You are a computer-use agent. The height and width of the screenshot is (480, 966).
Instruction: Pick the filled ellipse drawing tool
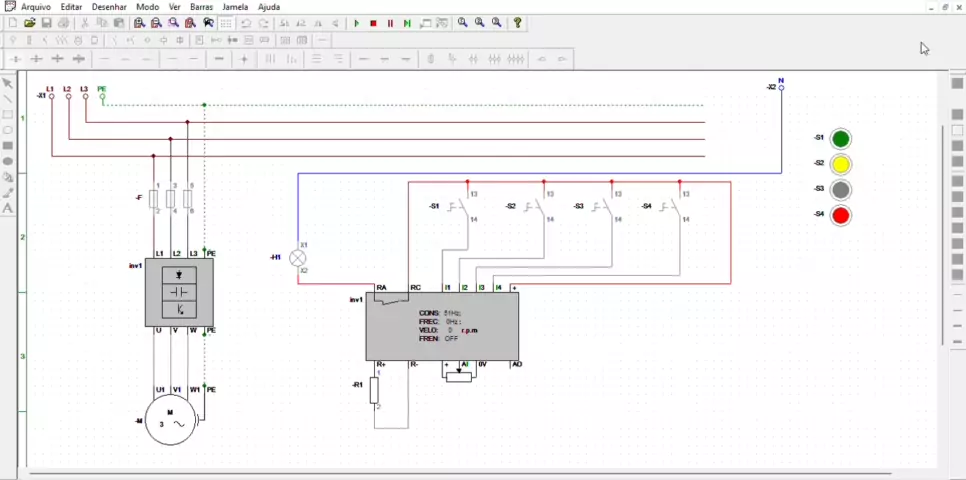[x=8, y=161]
